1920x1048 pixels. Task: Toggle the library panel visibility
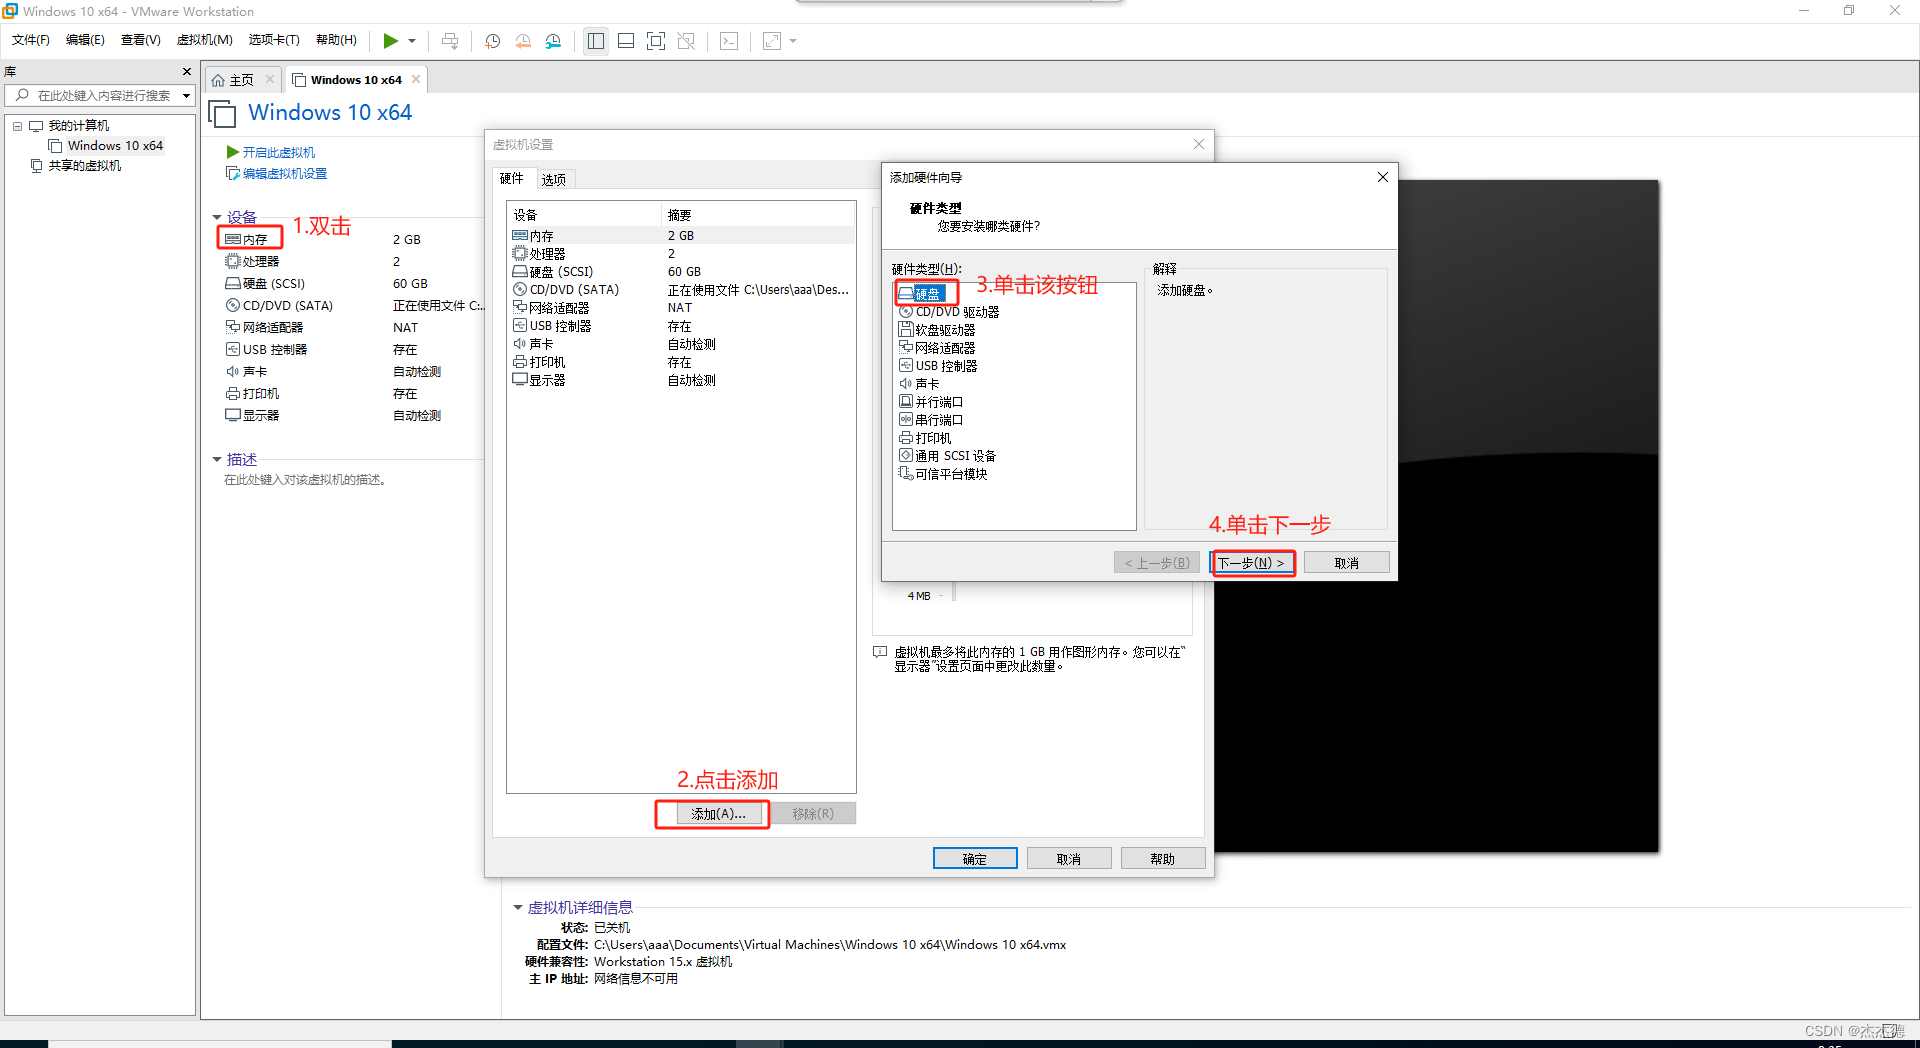pos(596,41)
